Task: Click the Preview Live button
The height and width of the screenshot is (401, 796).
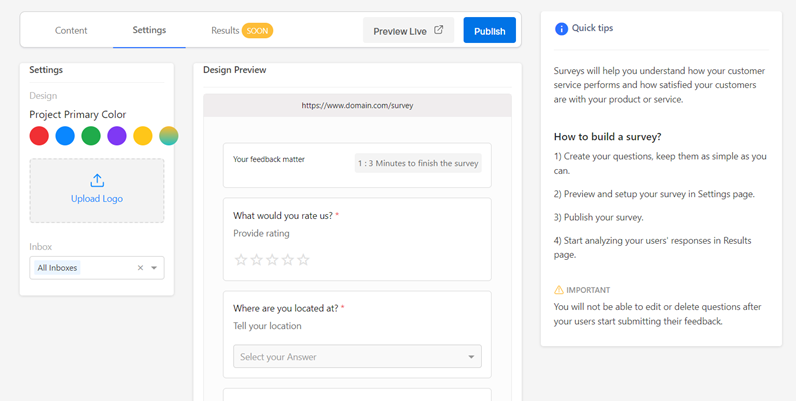Action: (408, 30)
